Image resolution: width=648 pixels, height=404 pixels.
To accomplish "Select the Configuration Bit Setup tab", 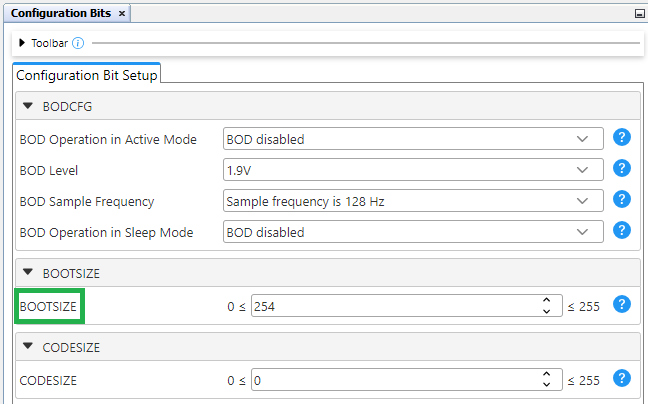I will click(x=86, y=74).
